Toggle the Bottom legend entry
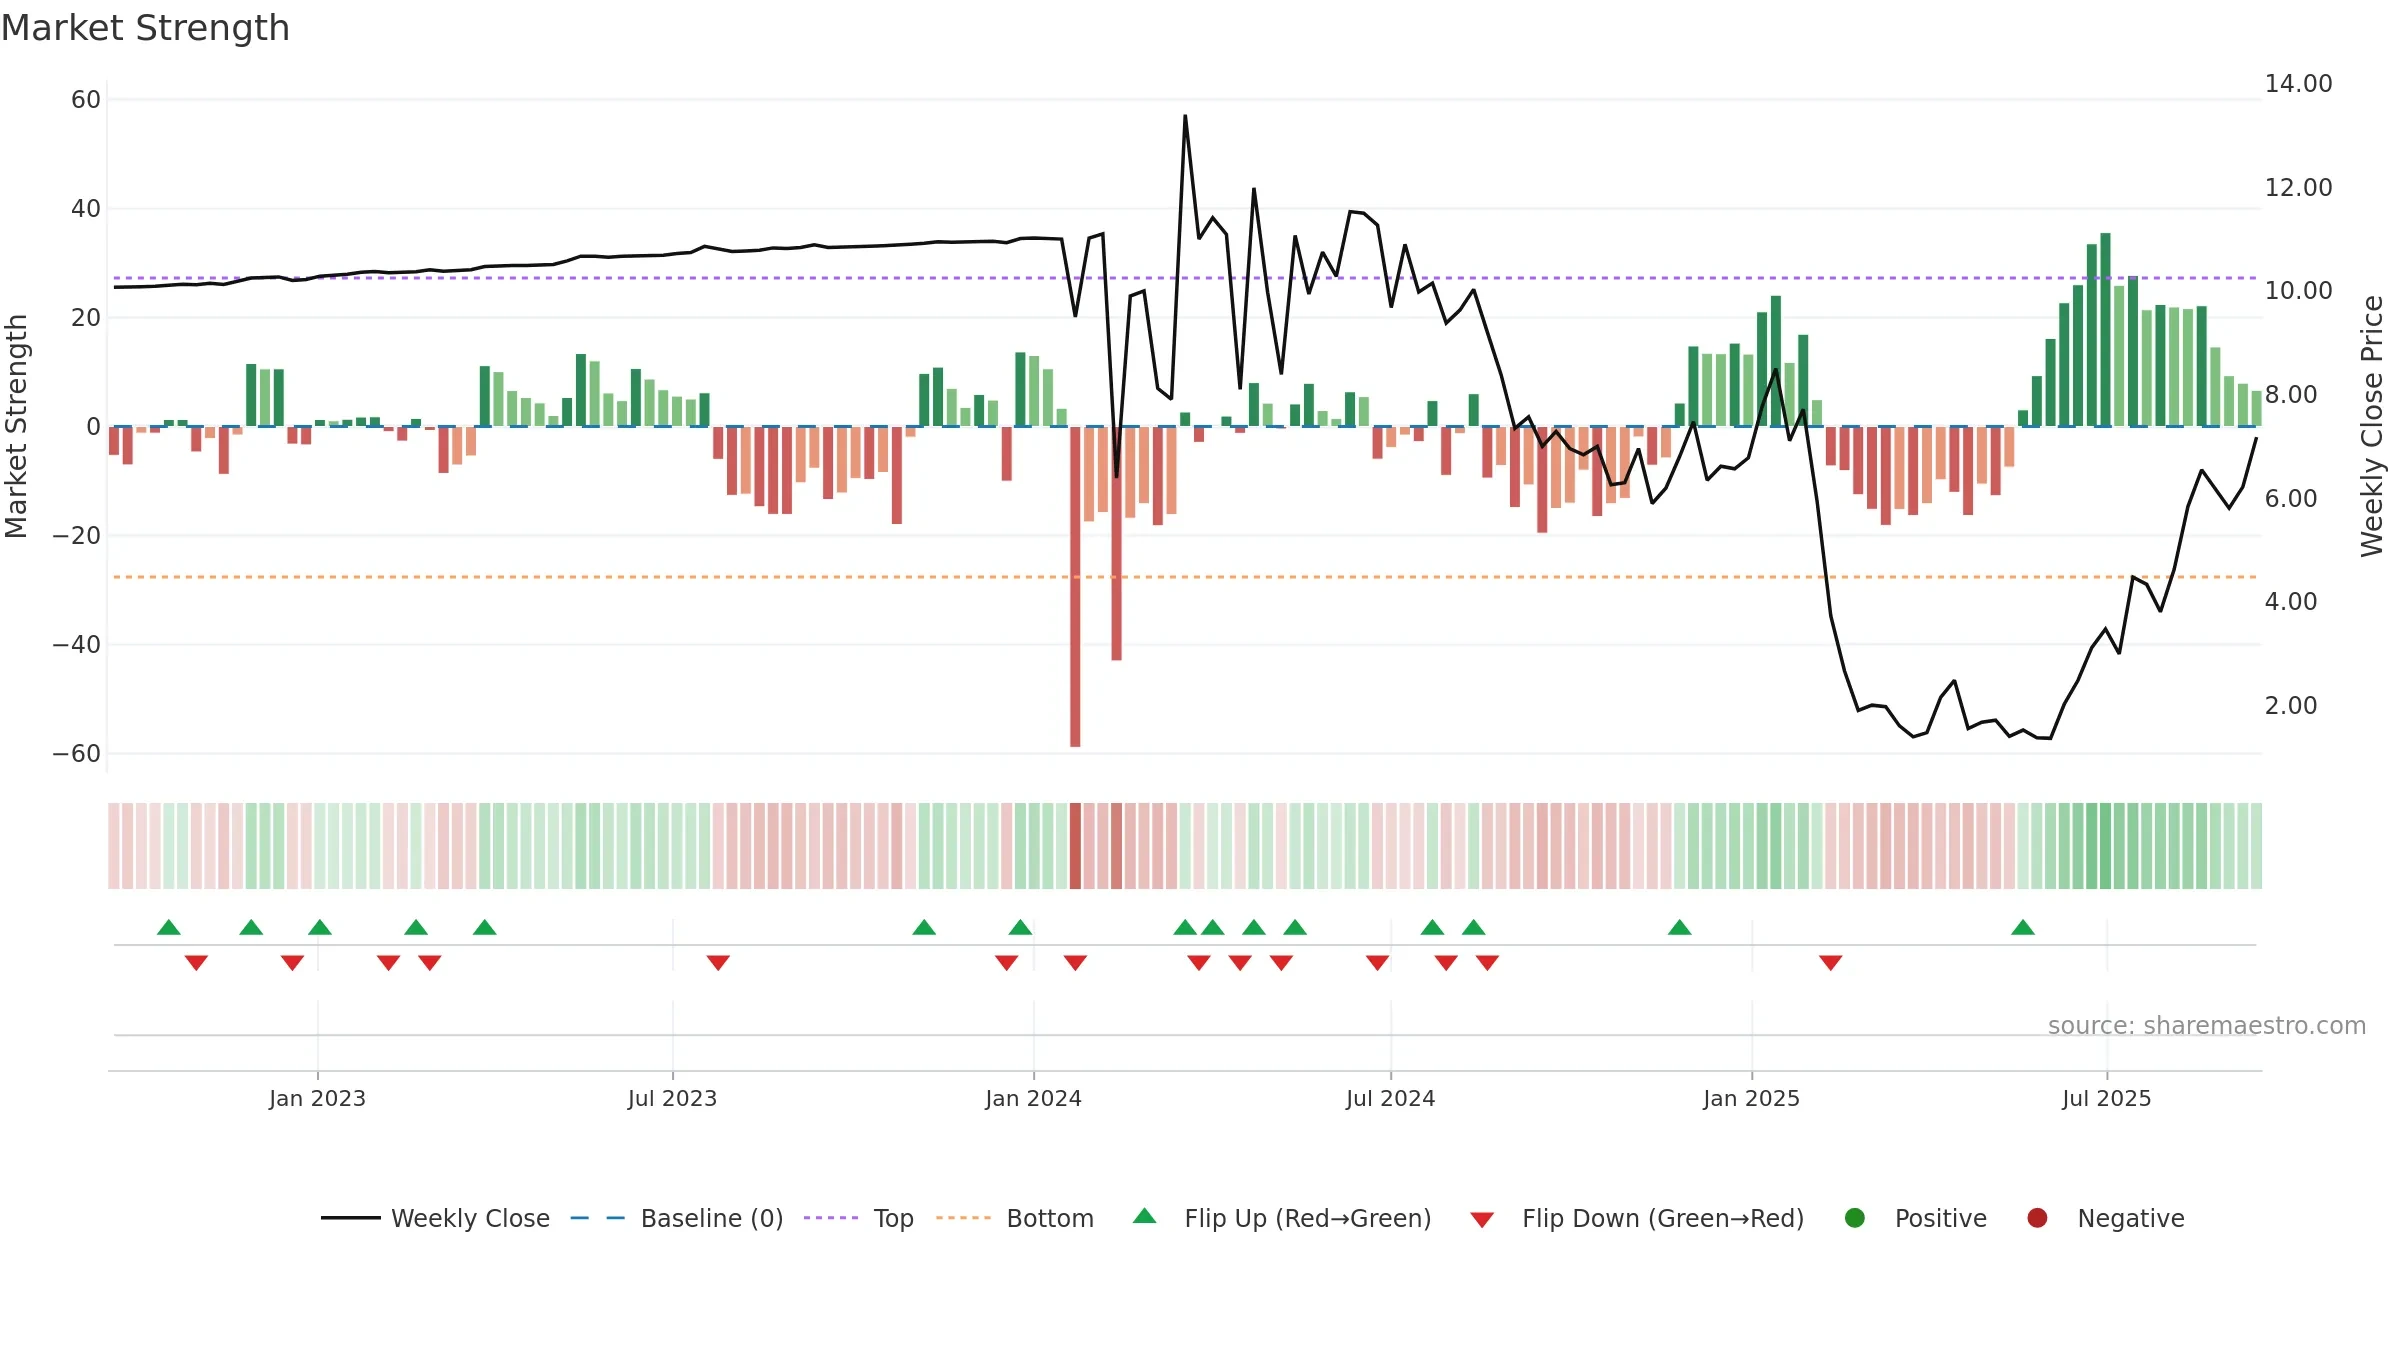This screenshot has width=2400, height=1350. [1014, 1218]
